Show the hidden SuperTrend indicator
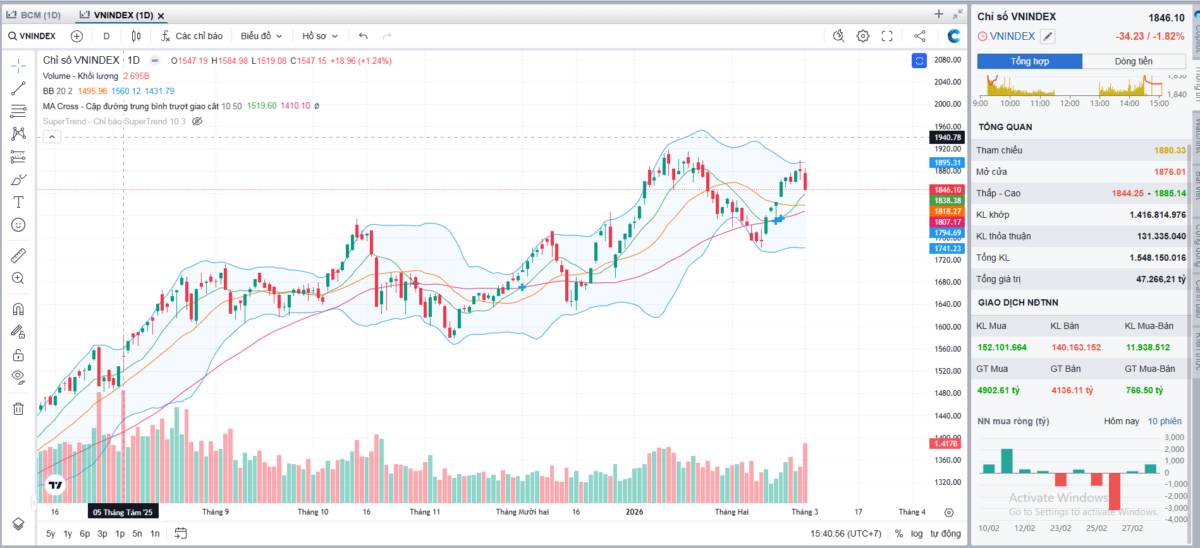The height and width of the screenshot is (548, 1200). coord(197,121)
